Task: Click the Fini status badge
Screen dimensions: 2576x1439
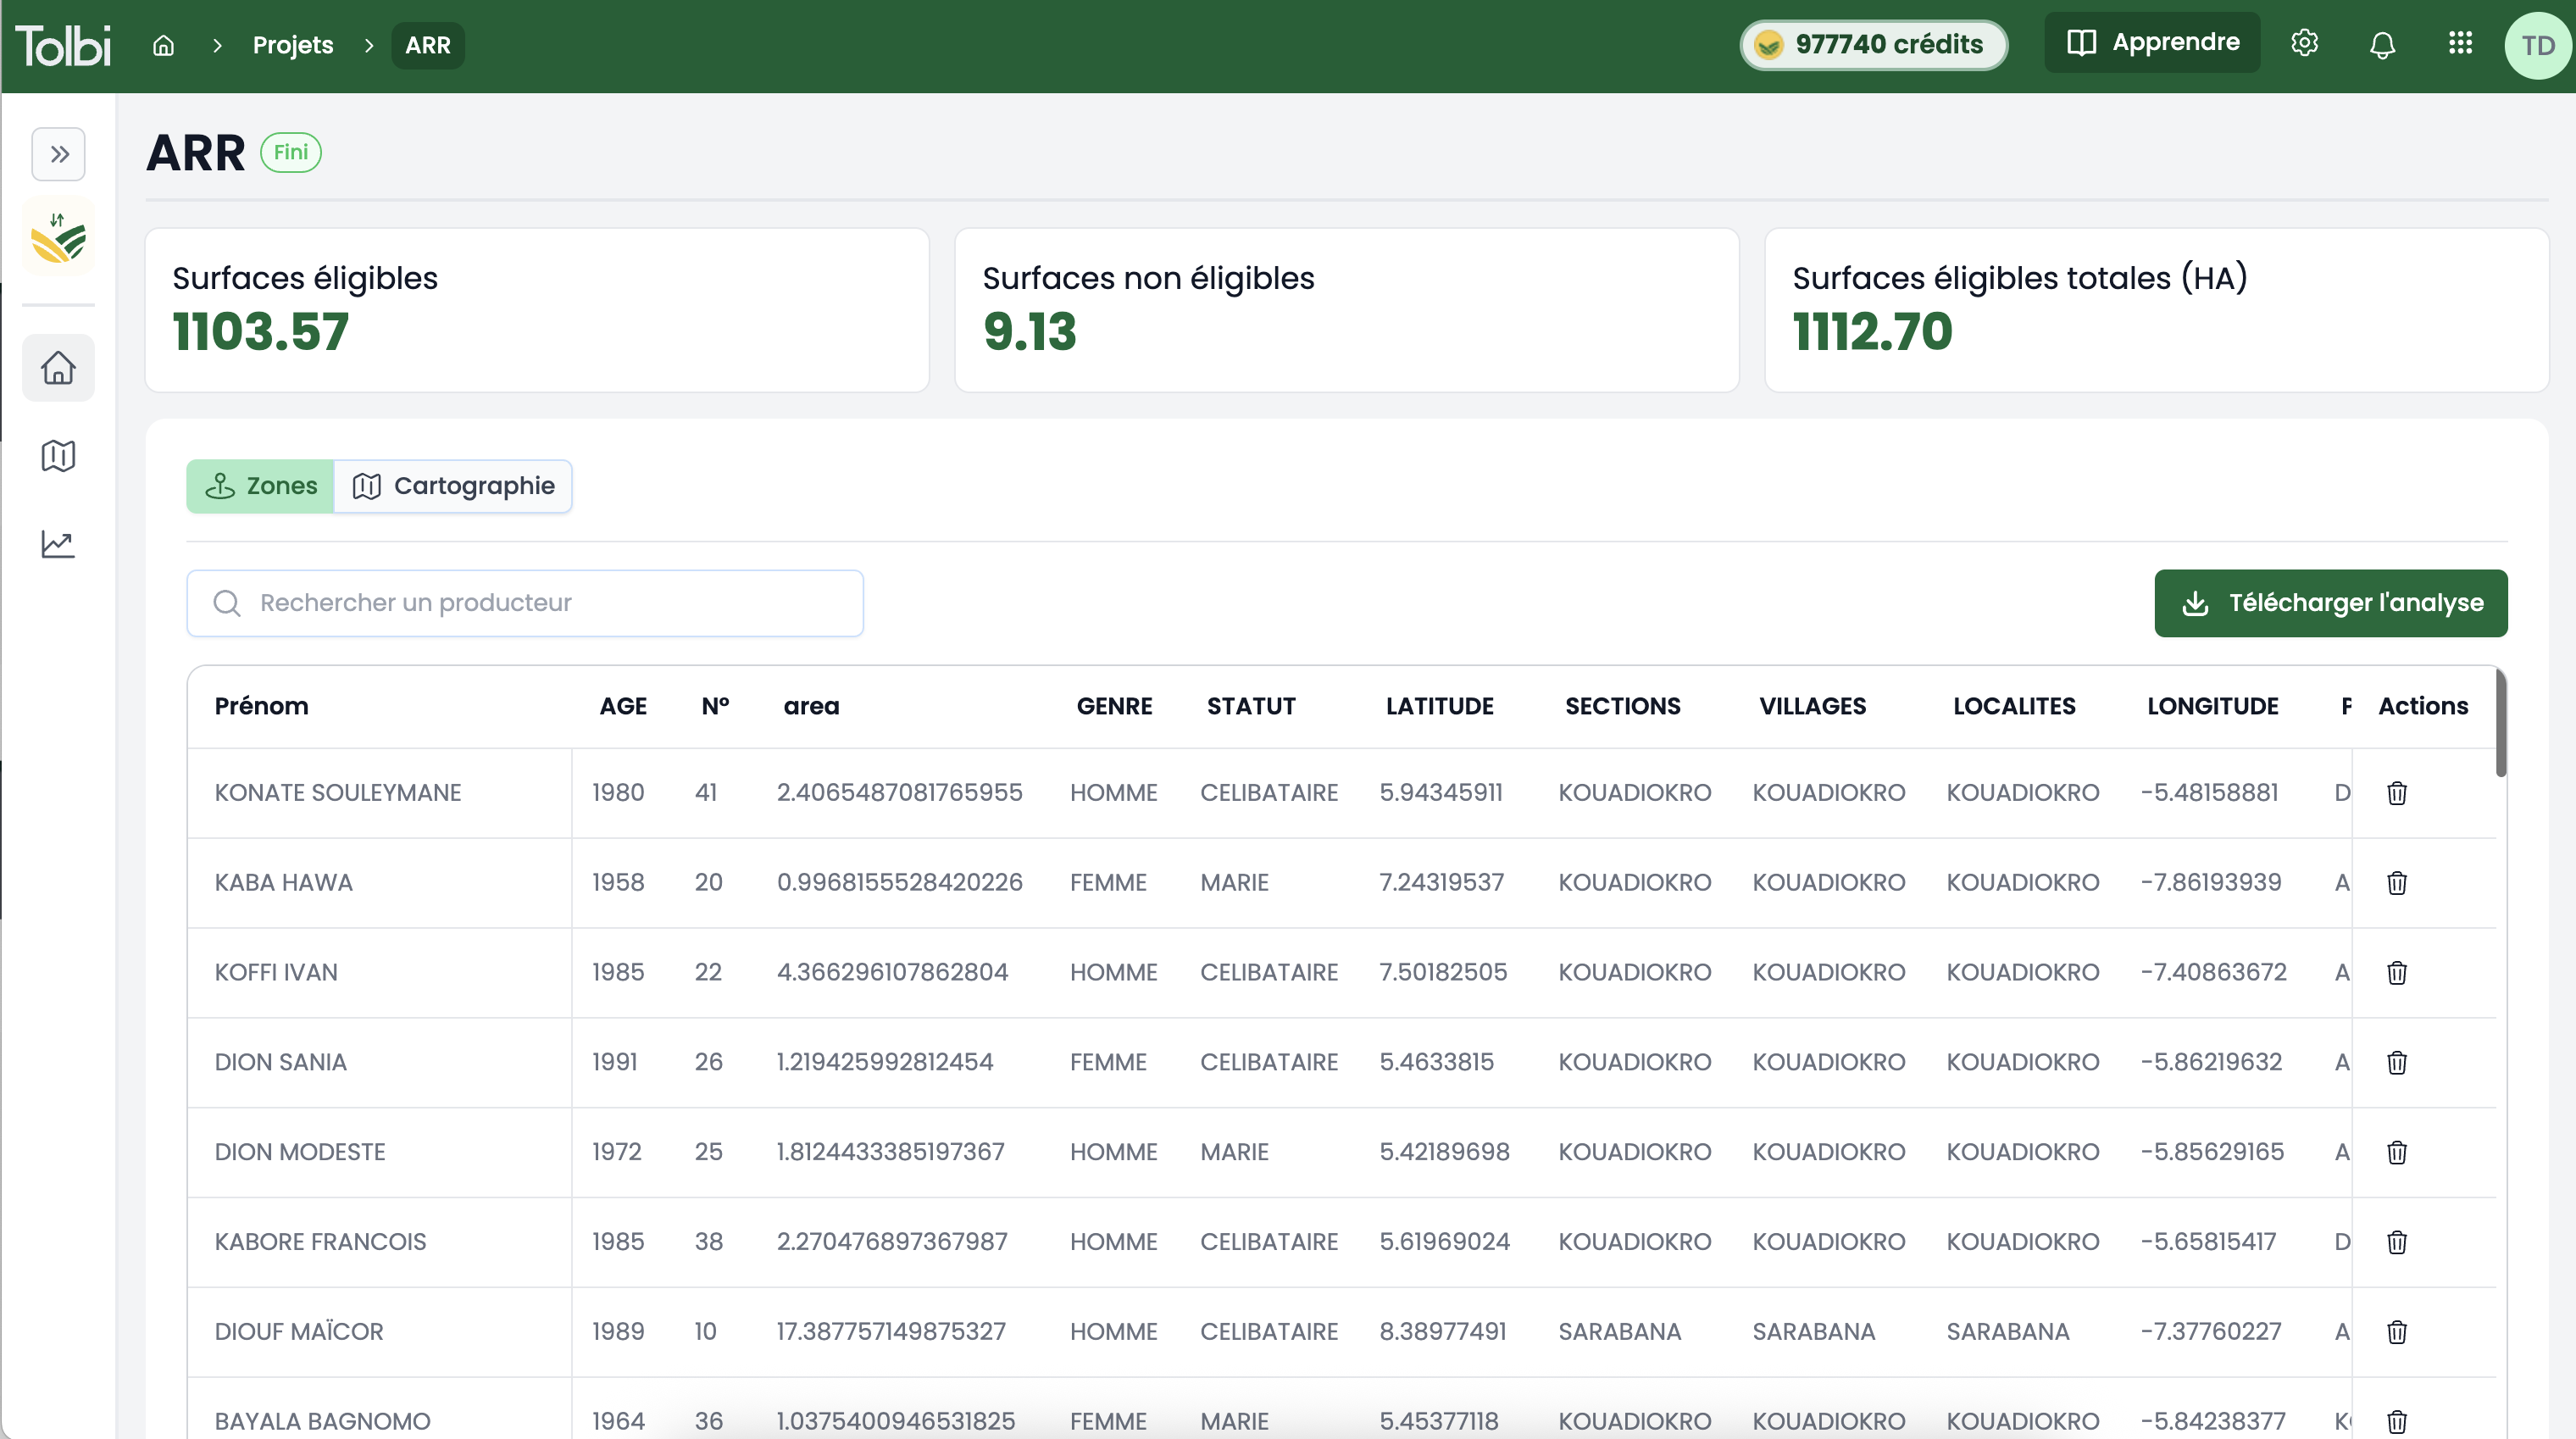Action: pyautogui.click(x=291, y=152)
